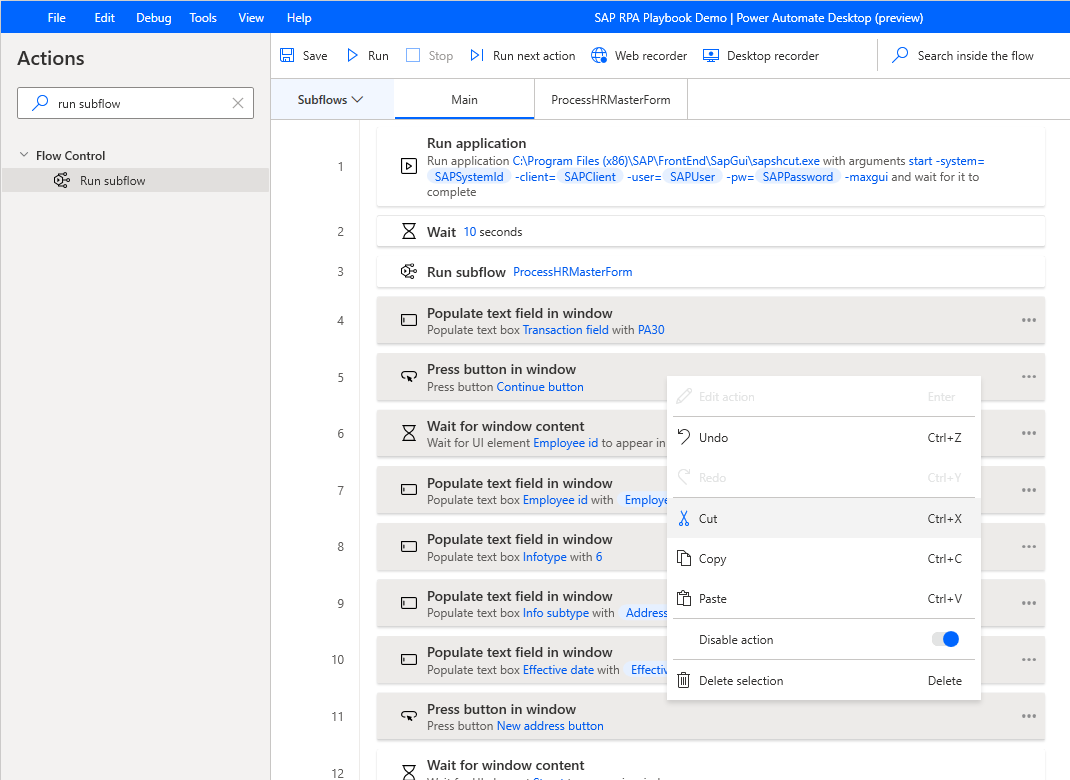Viewport: 1070px width, 780px height.
Task: Open the View menu
Action: 251,18
